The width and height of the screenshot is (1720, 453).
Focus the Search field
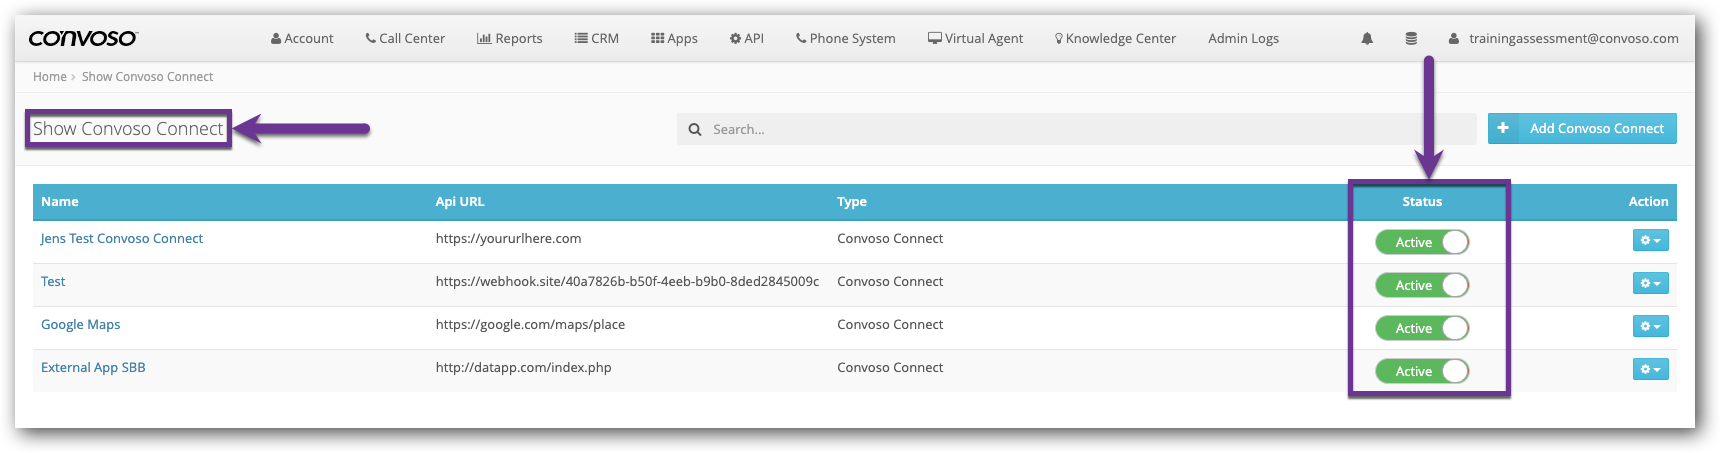click(x=1077, y=129)
